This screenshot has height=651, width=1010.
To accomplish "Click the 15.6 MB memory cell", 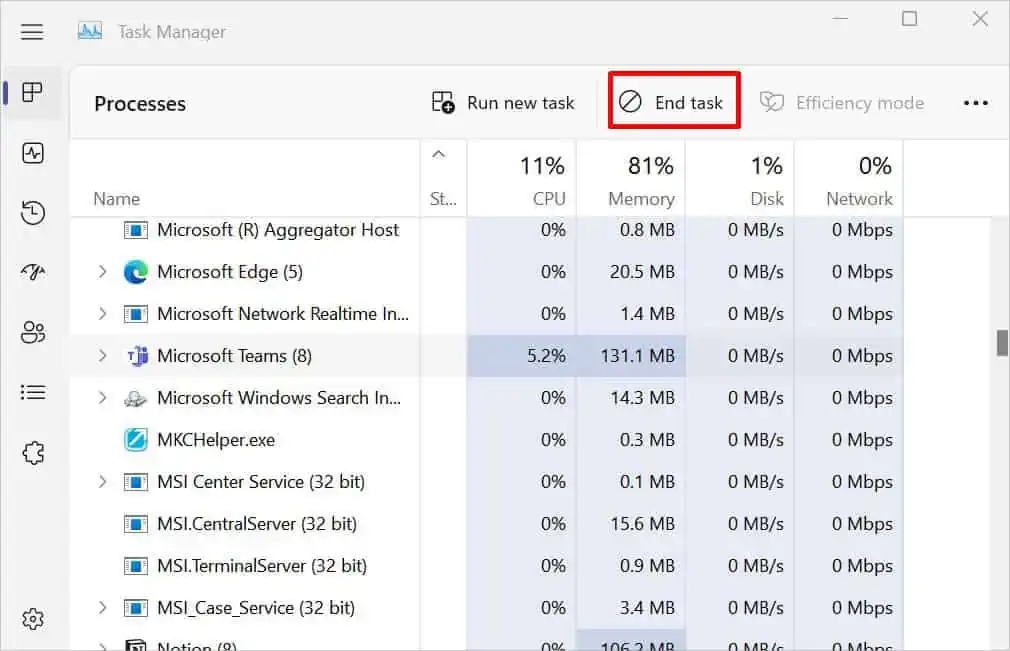I will [631, 524].
